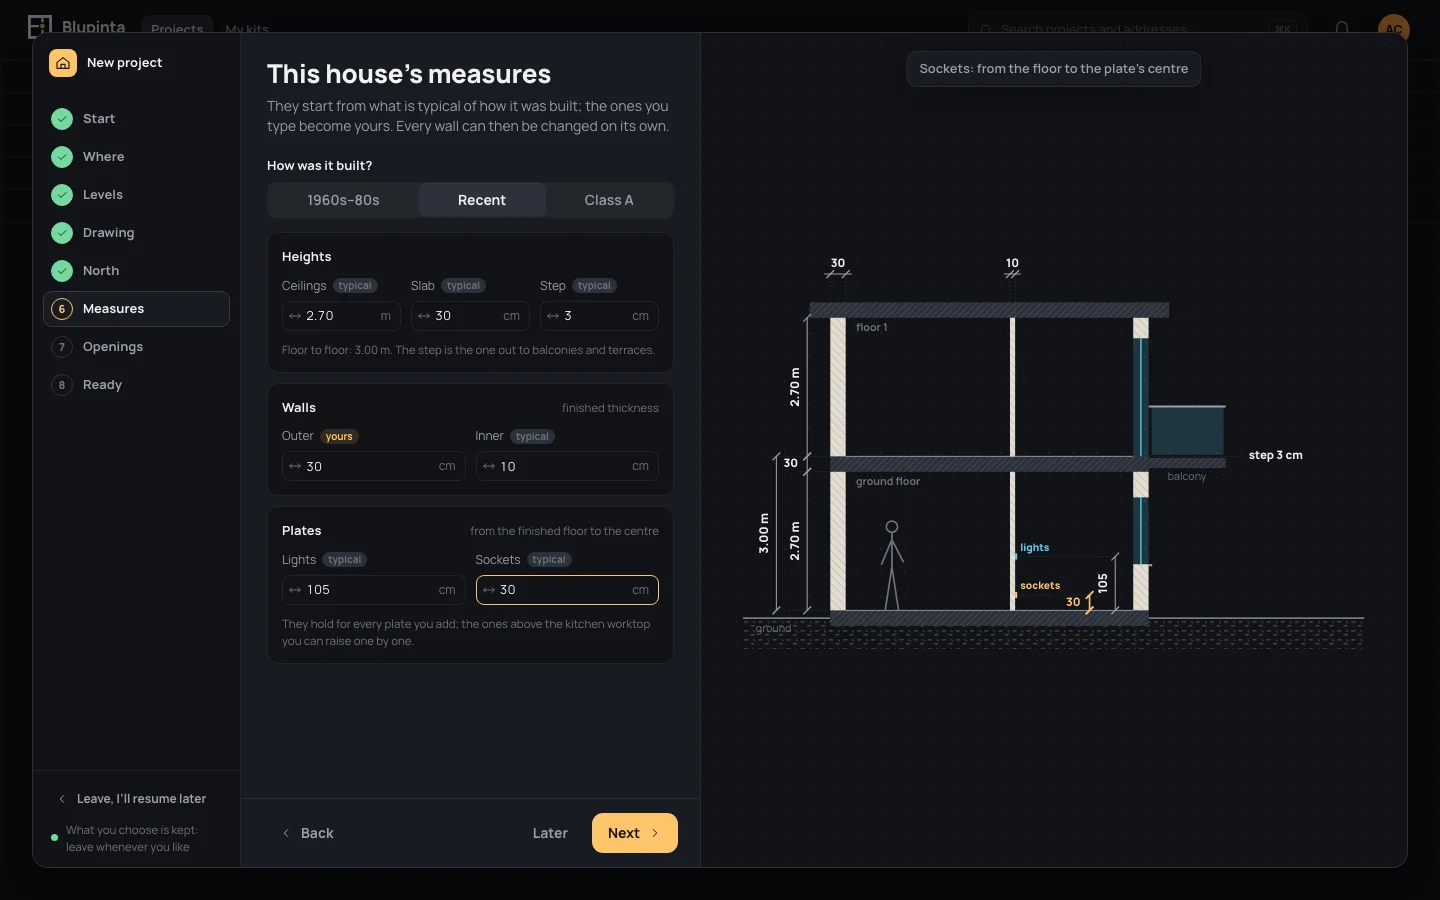Screen dimensions: 1440x900
Task: Go Back to the previous step
Action: [308, 833]
